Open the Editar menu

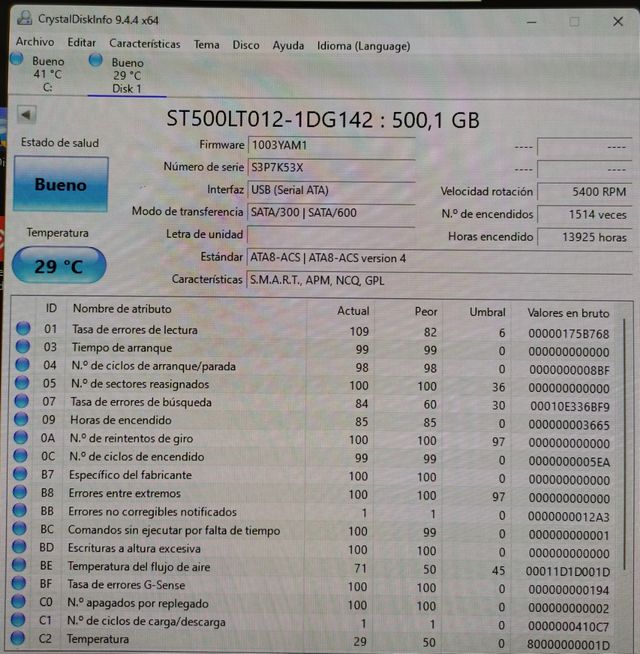click(81, 43)
